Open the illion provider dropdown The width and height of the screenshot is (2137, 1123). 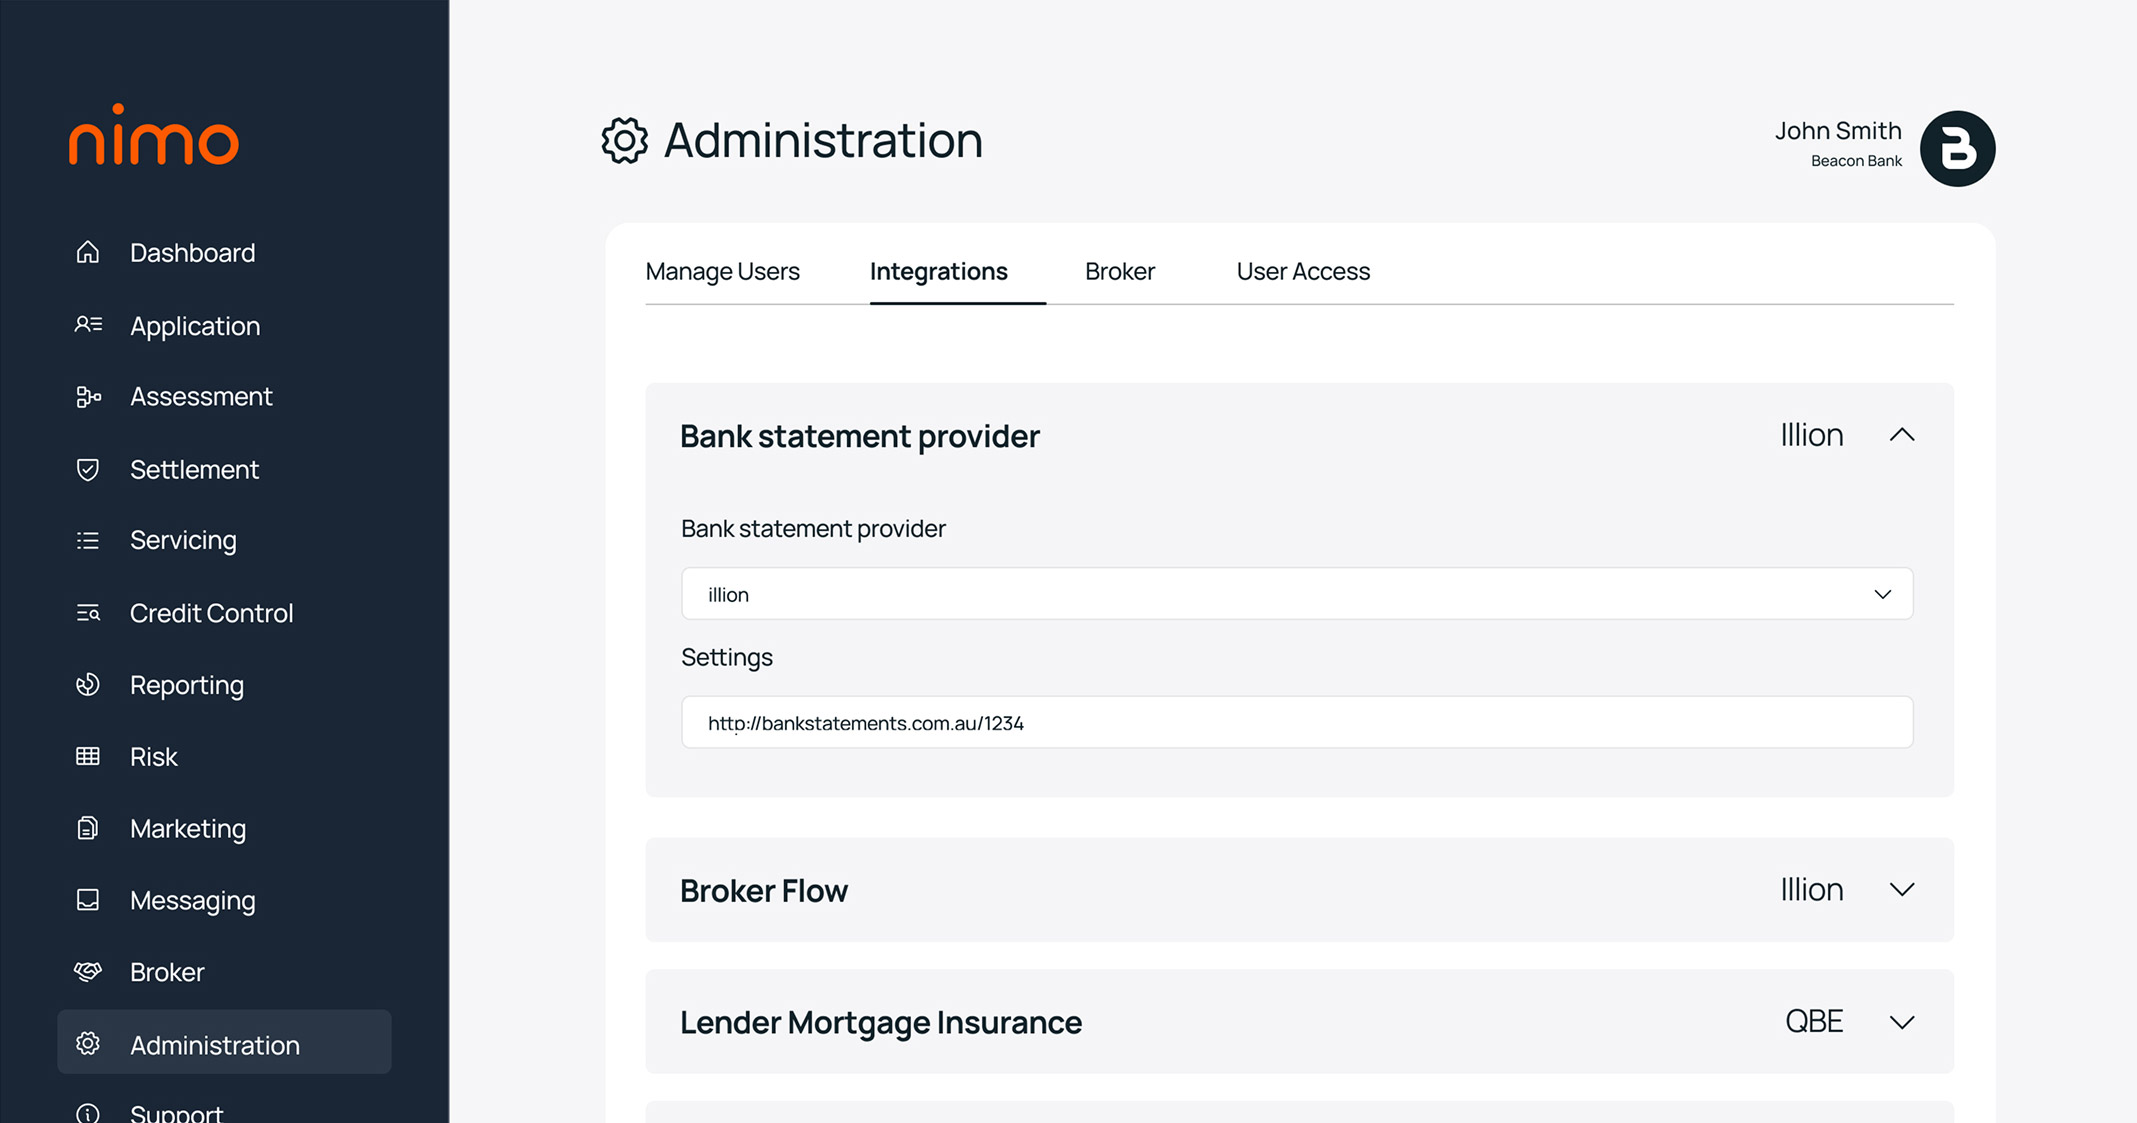pos(1296,594)
